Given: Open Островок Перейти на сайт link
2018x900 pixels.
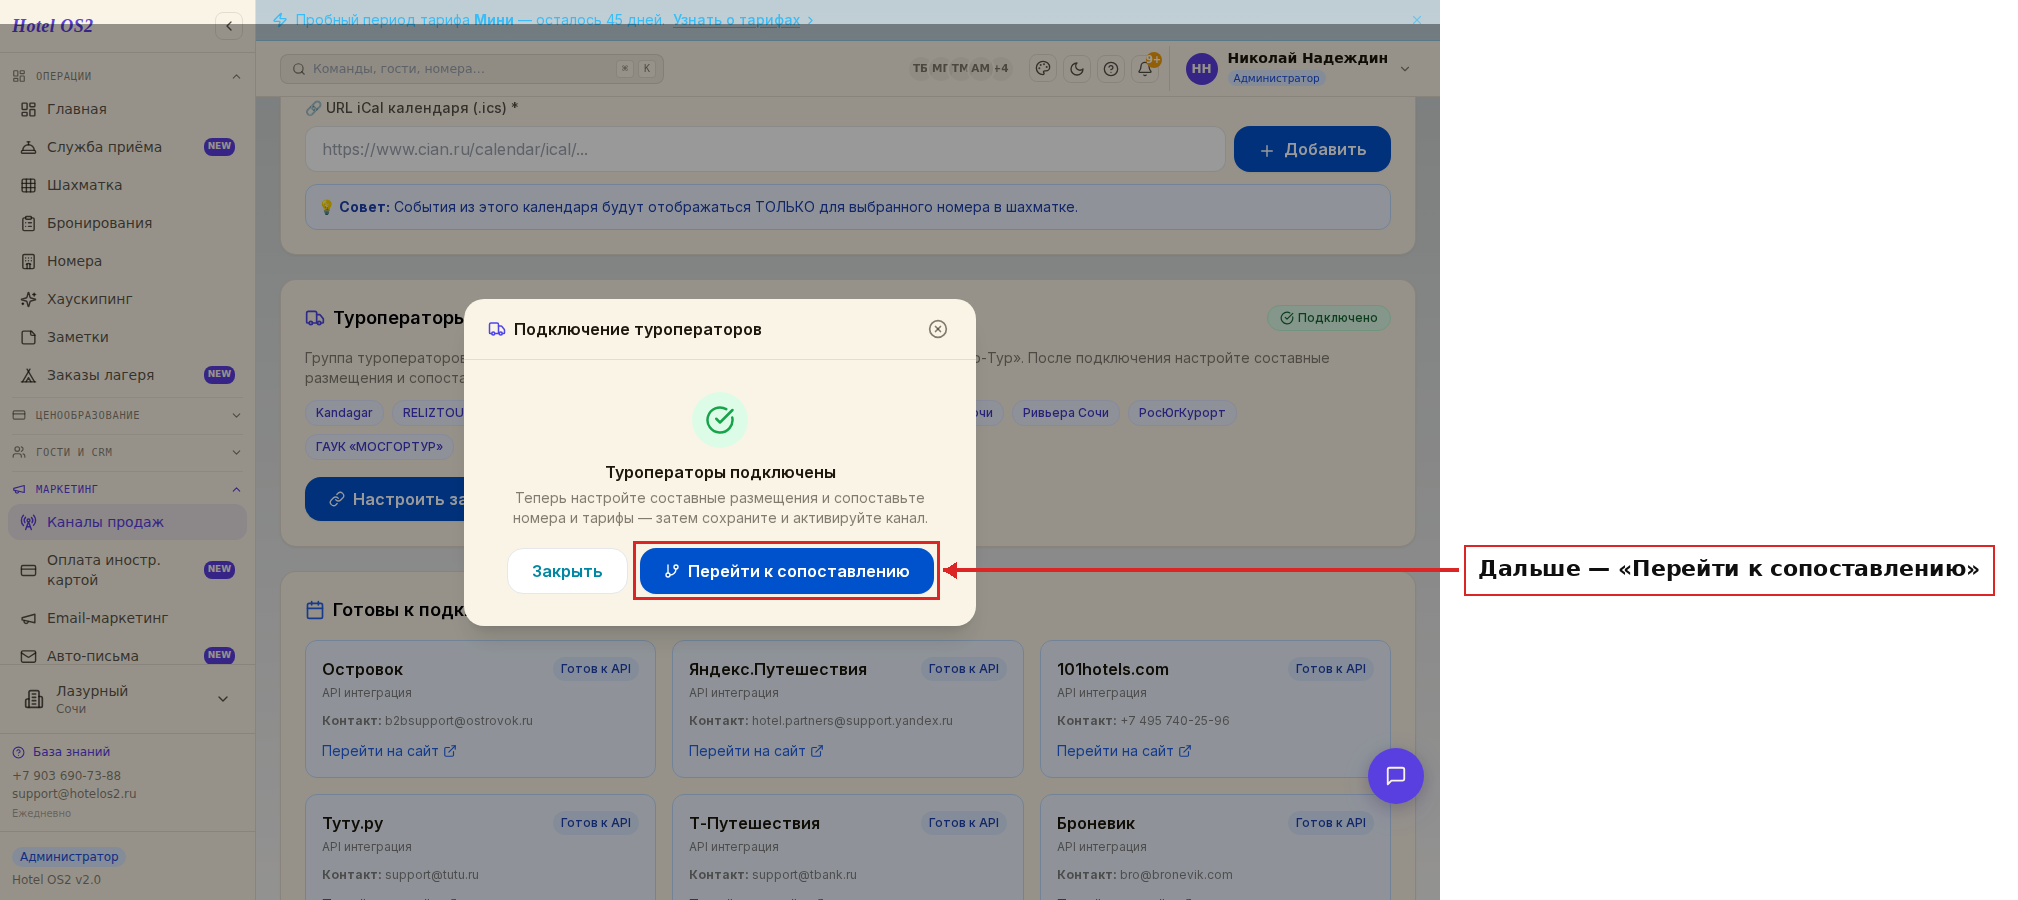Looking at the screenshot, I should pos(389,751).
